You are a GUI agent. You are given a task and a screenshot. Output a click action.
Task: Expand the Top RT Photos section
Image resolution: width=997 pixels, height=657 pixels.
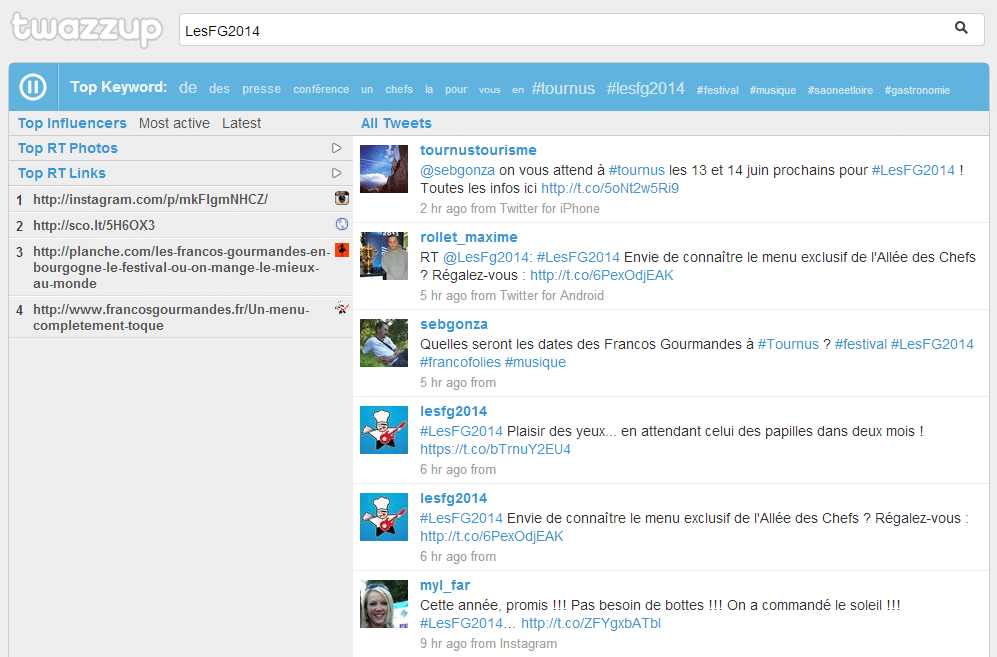click(x=337, y=148)
